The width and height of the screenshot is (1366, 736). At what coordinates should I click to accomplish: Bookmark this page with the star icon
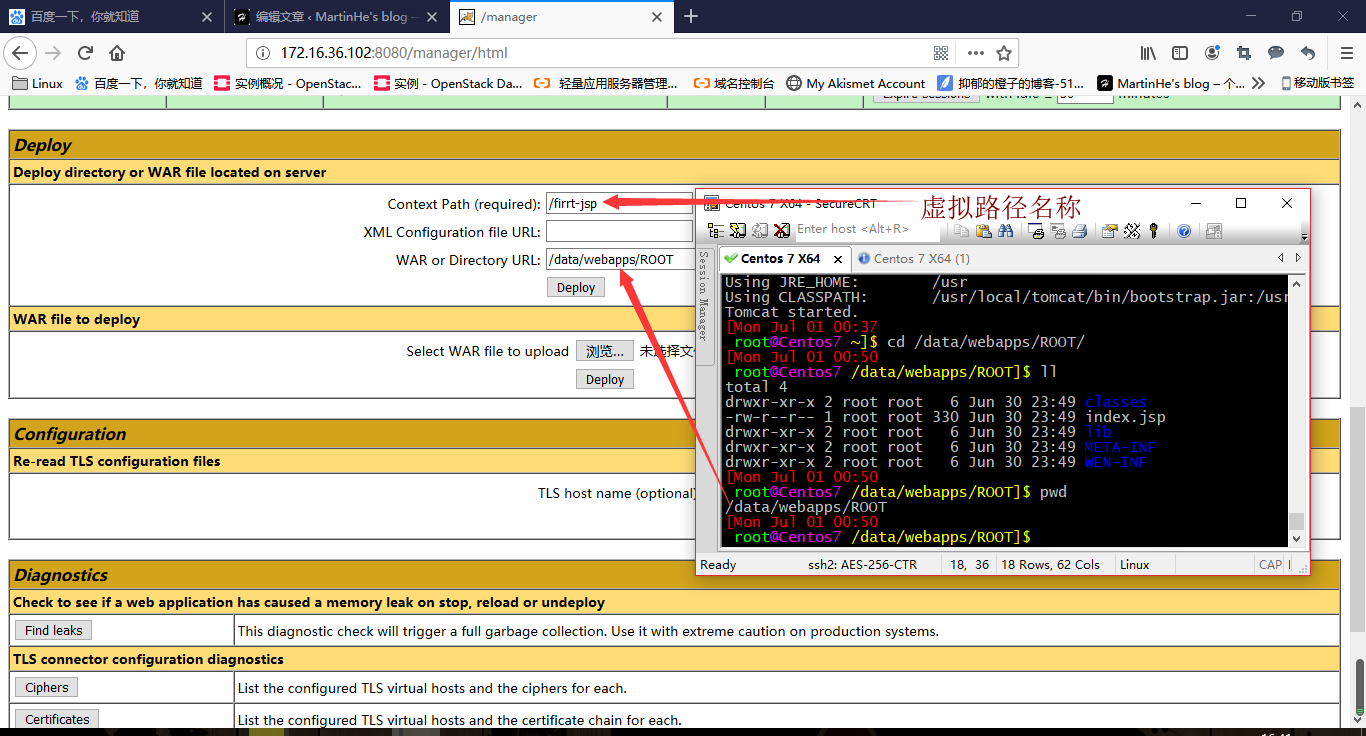[x=1004, y=53]
